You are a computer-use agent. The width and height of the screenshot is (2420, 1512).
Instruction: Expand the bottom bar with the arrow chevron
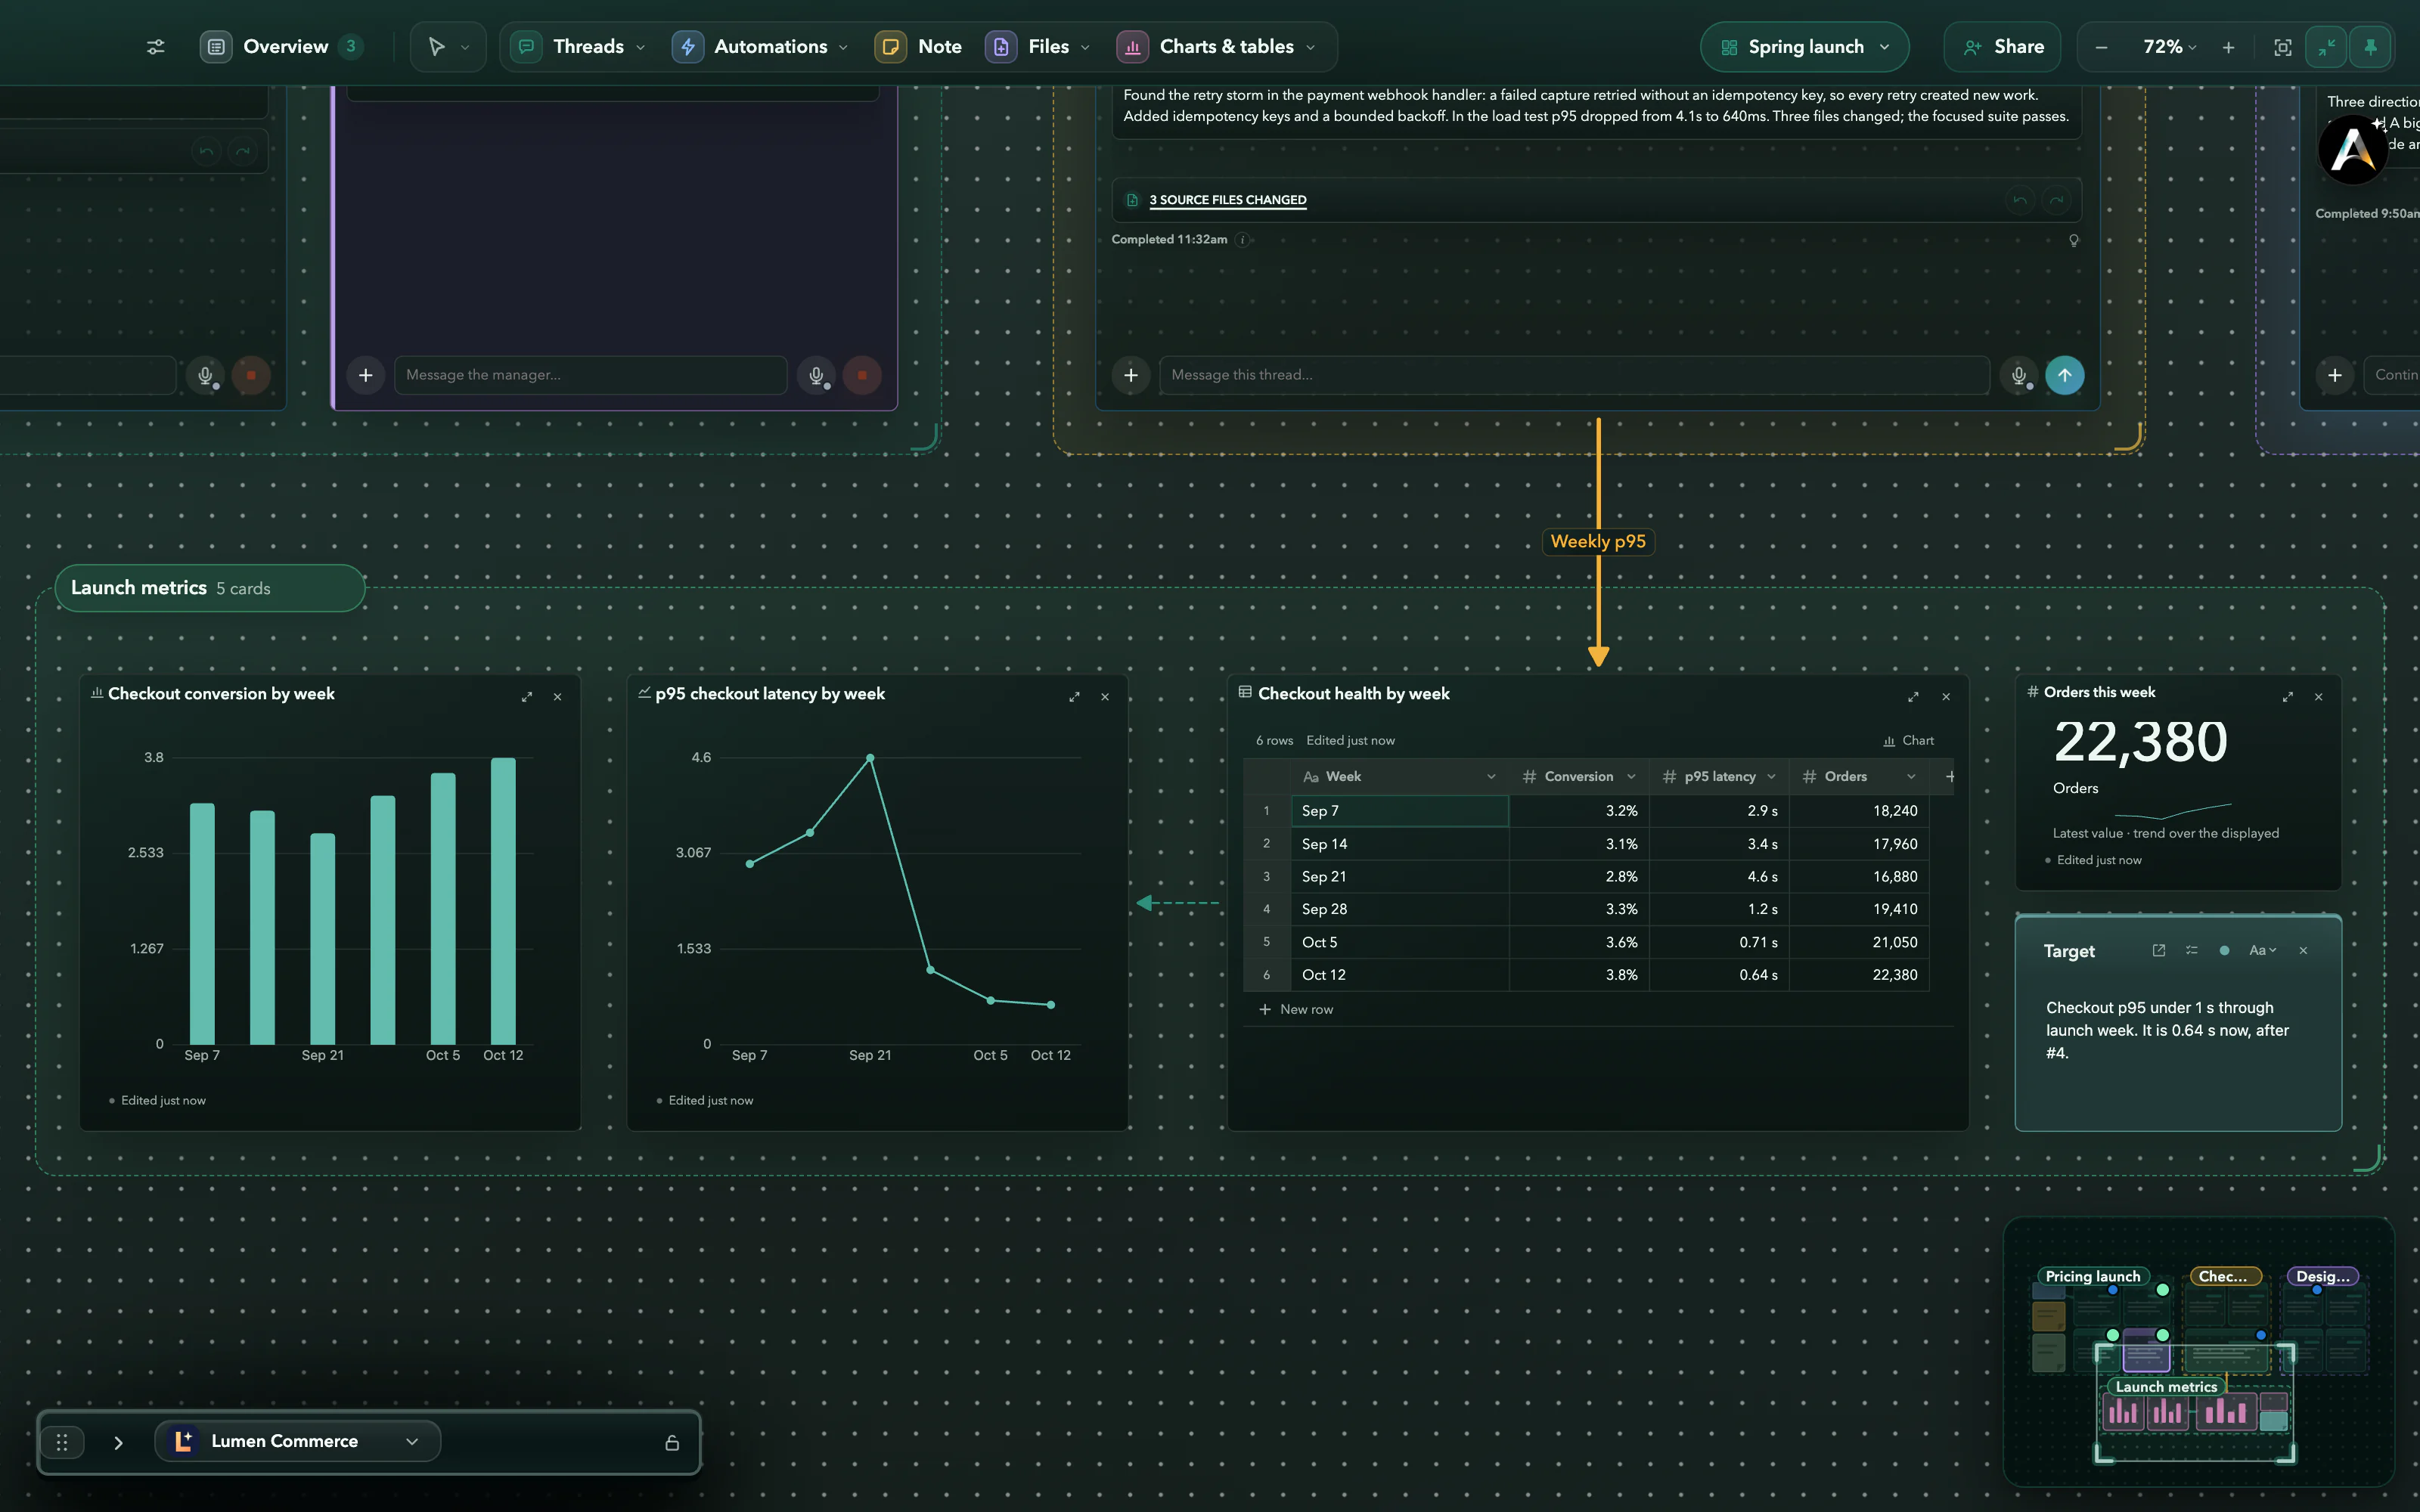click(118, 1442)
